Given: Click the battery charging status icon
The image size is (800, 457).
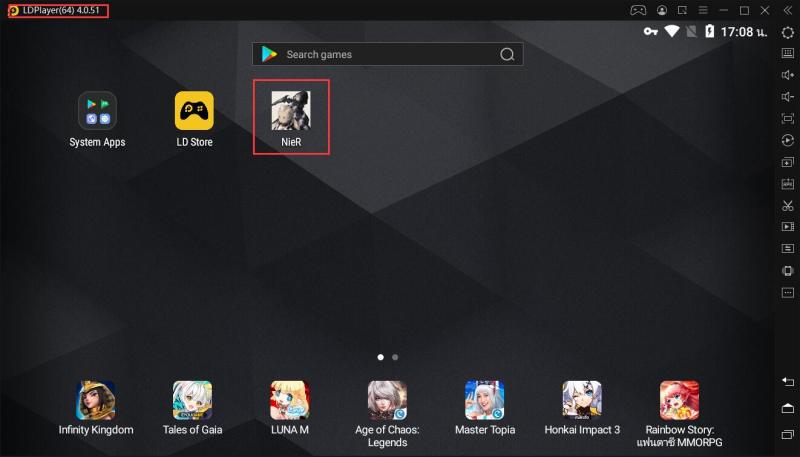Looking at the screenshot, I should pos(710,32).
